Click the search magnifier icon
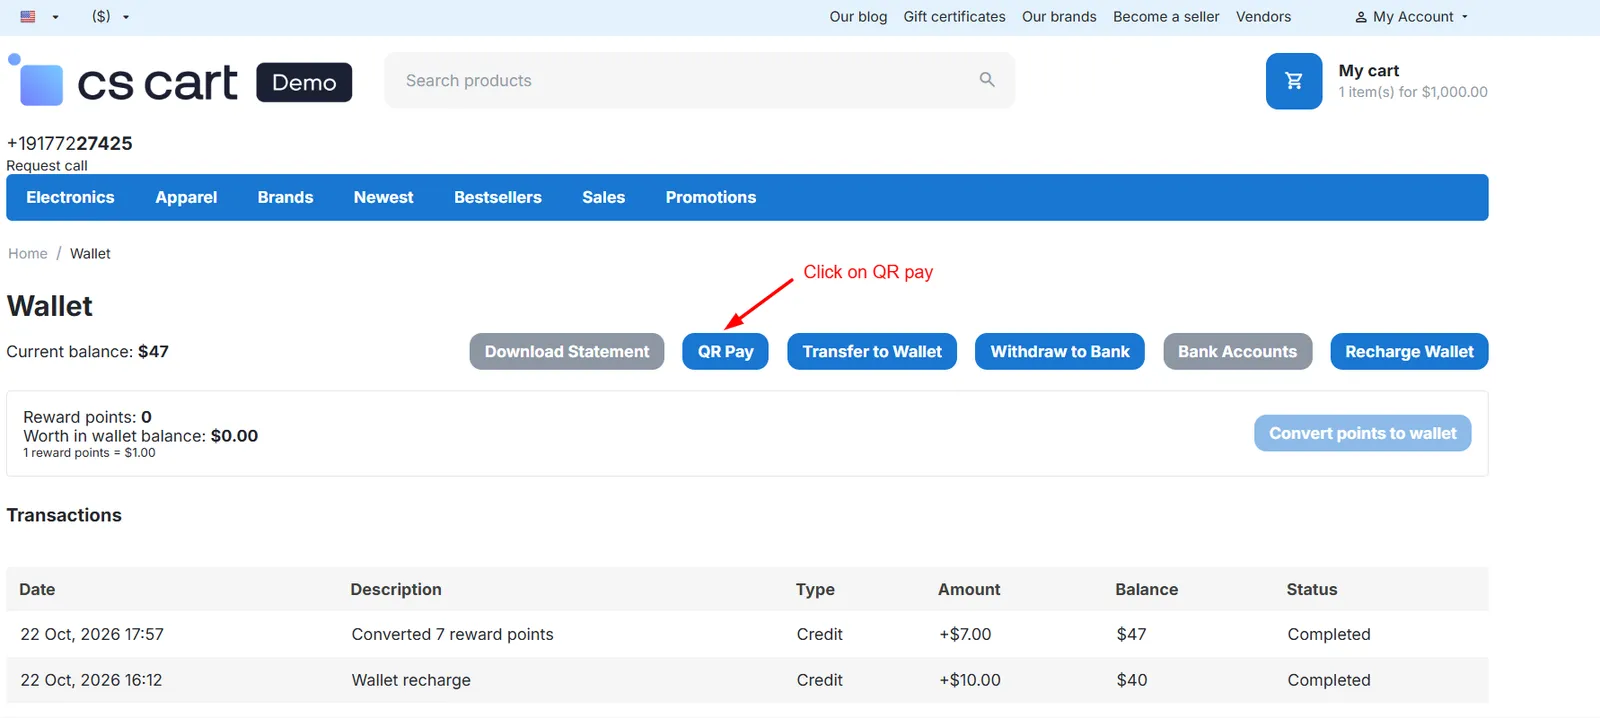The image size is (1600, 718). [x=987, y=80]
